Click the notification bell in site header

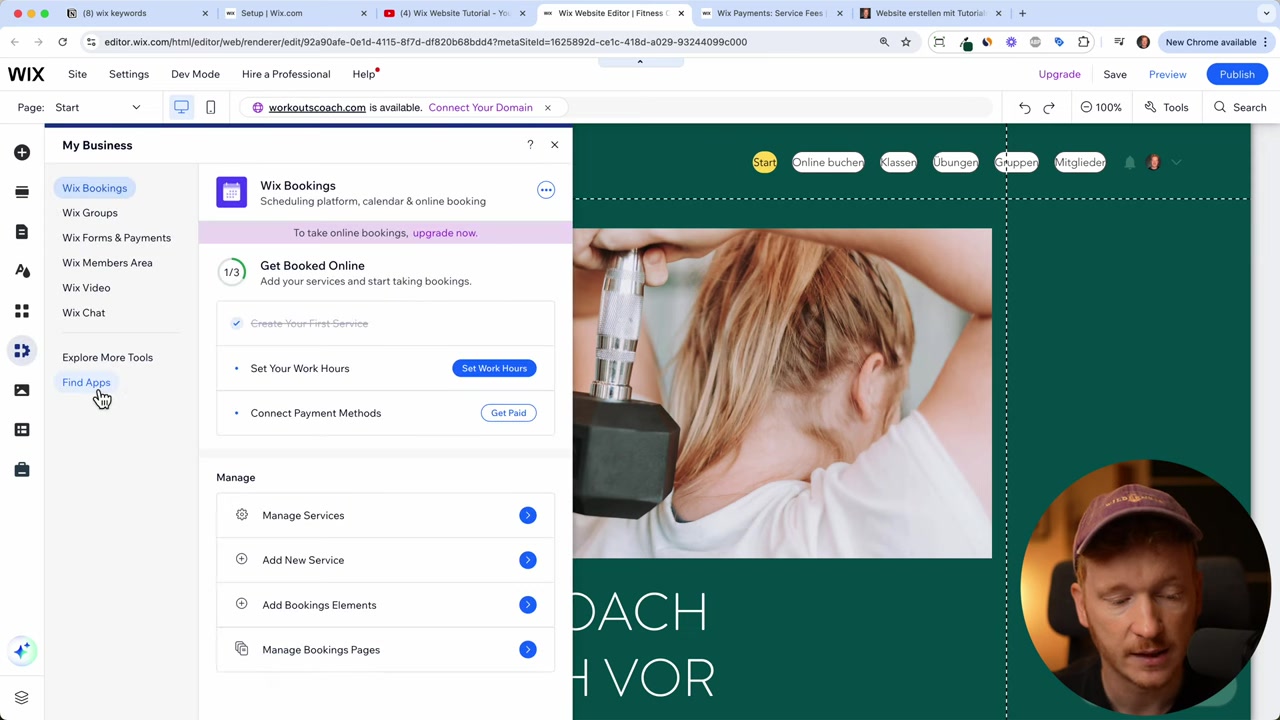[x=1129, y=162]
